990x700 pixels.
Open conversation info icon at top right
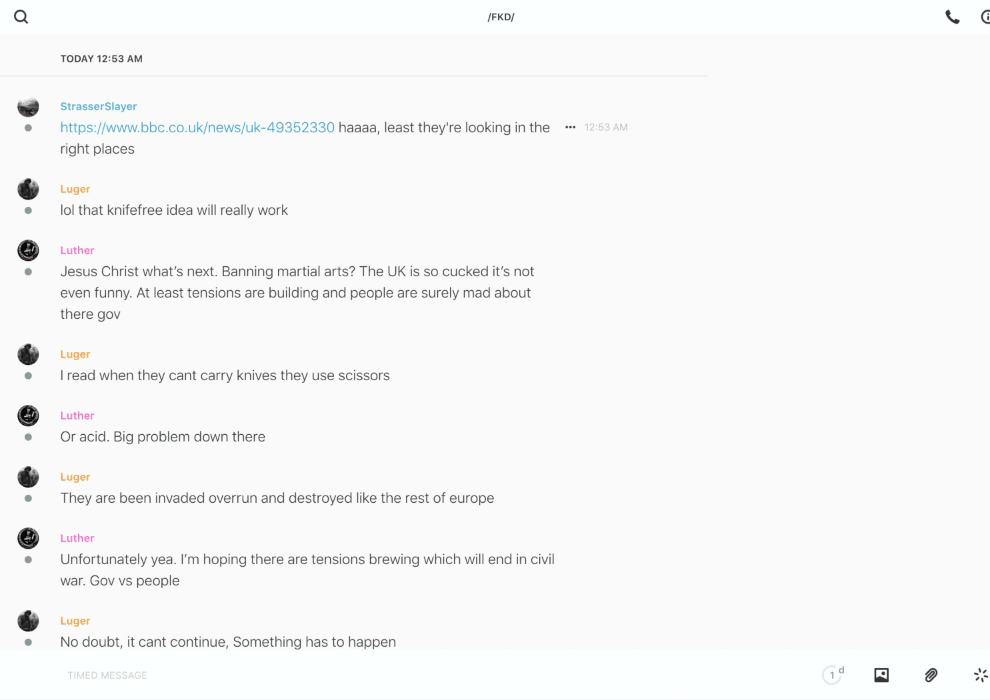pos(985,17)
